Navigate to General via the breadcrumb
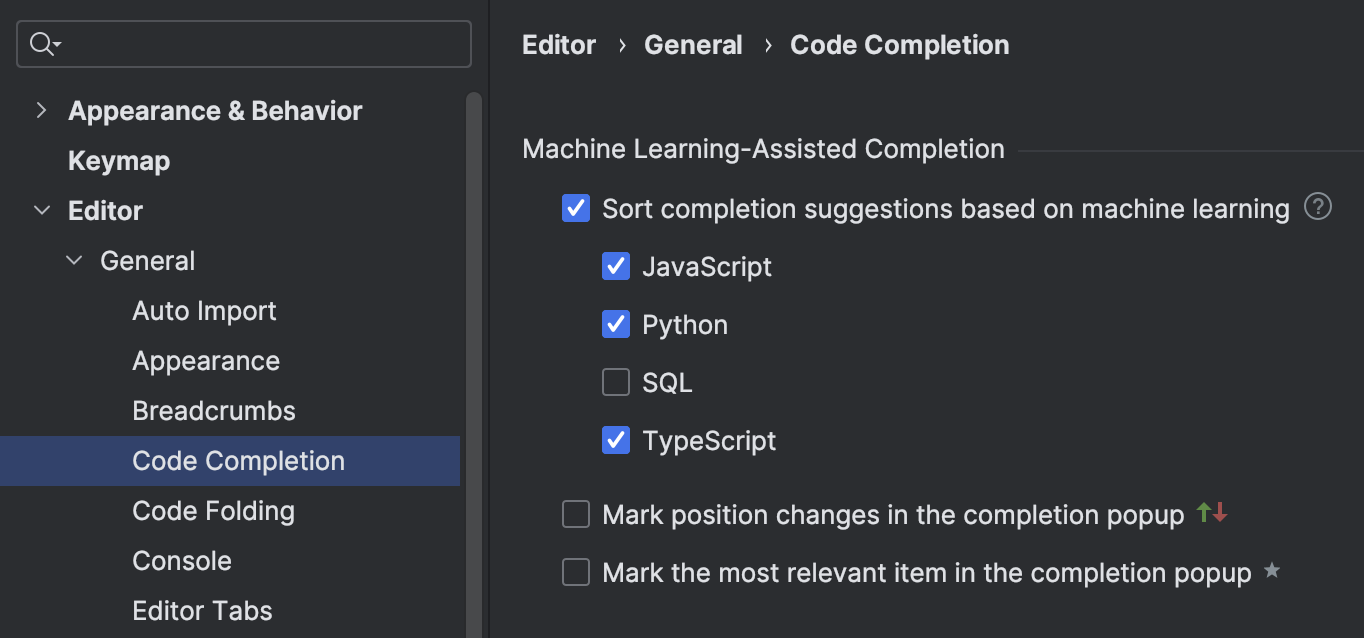Viewport: 1364px width, 638px height. 693,44
